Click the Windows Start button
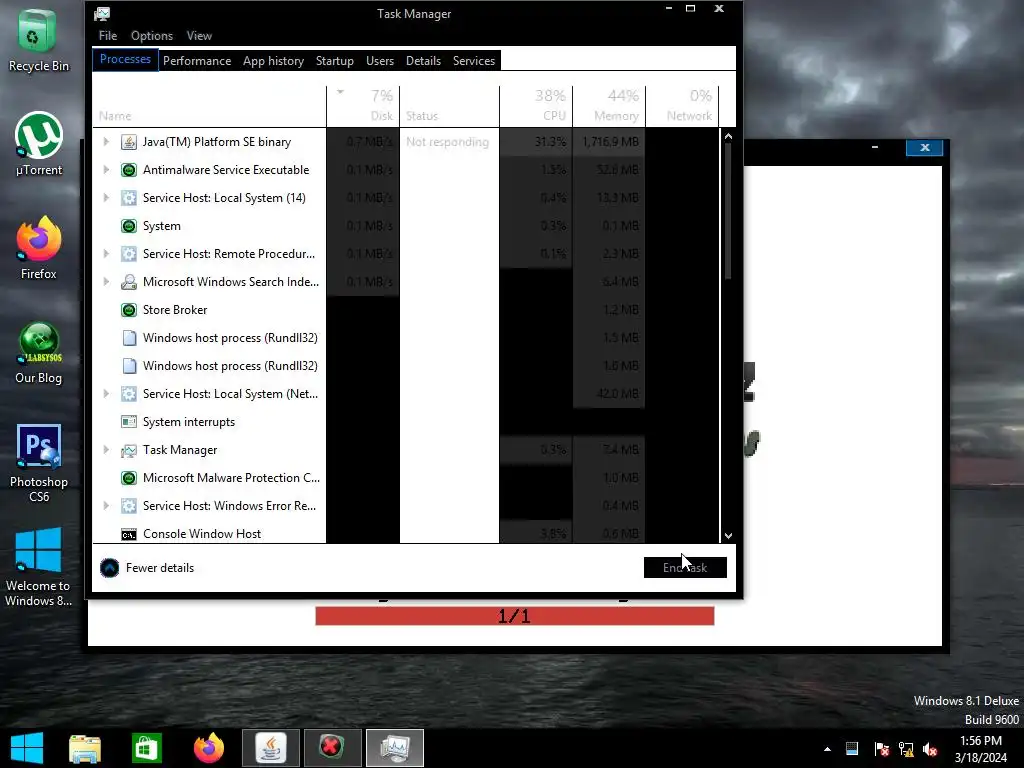 (27, 748)
